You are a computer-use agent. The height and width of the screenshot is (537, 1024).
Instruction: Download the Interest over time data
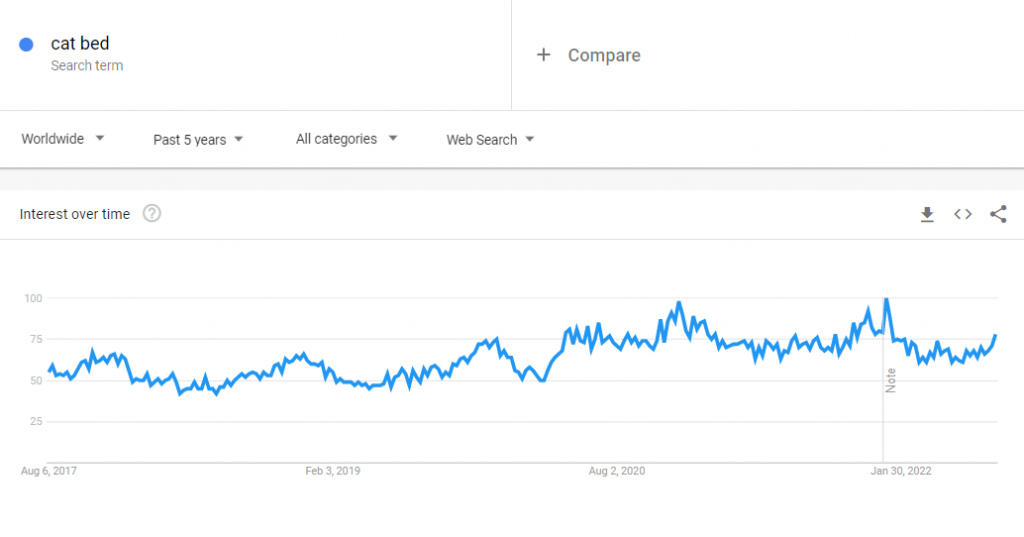coord(927,214)
